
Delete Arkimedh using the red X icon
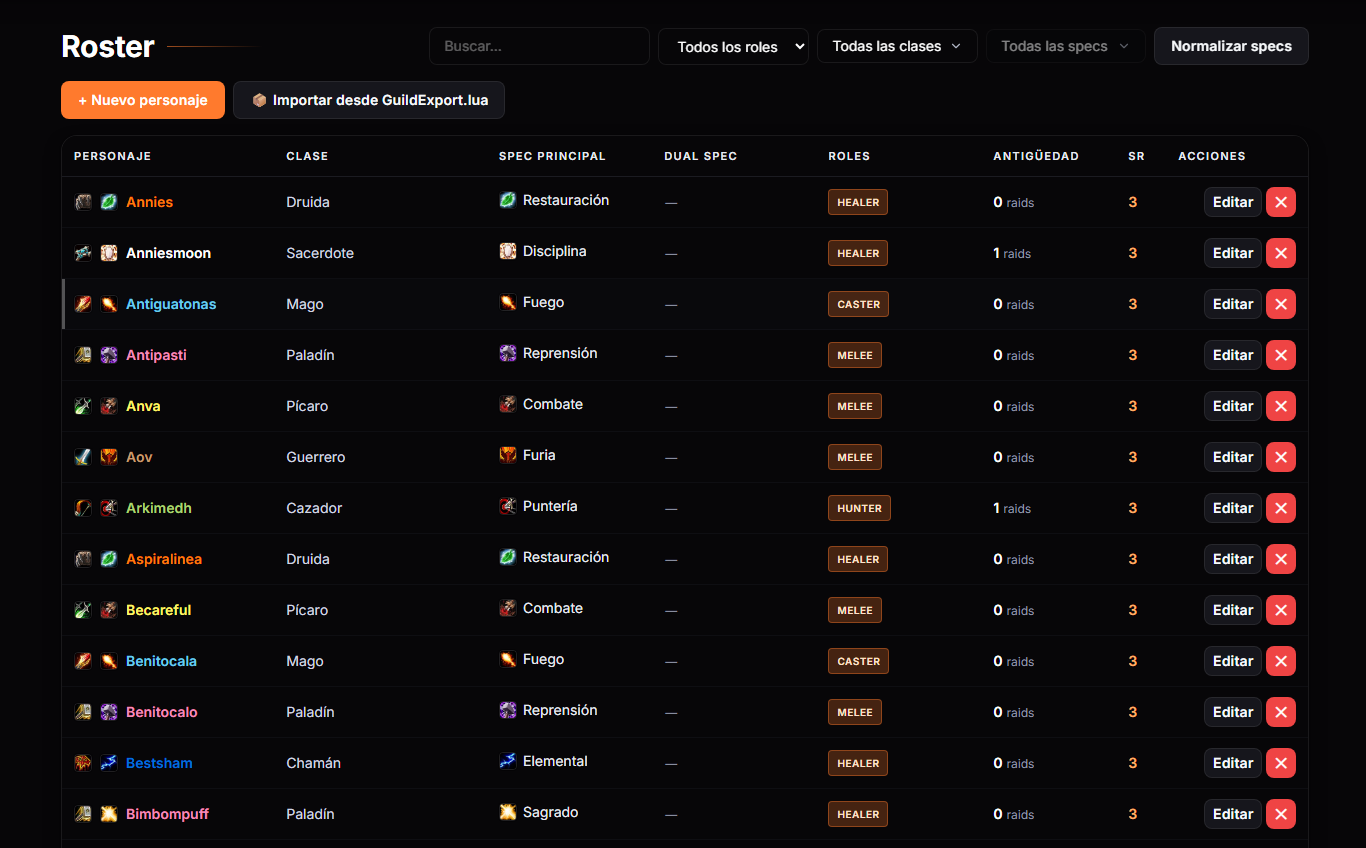click(1281, 508)
